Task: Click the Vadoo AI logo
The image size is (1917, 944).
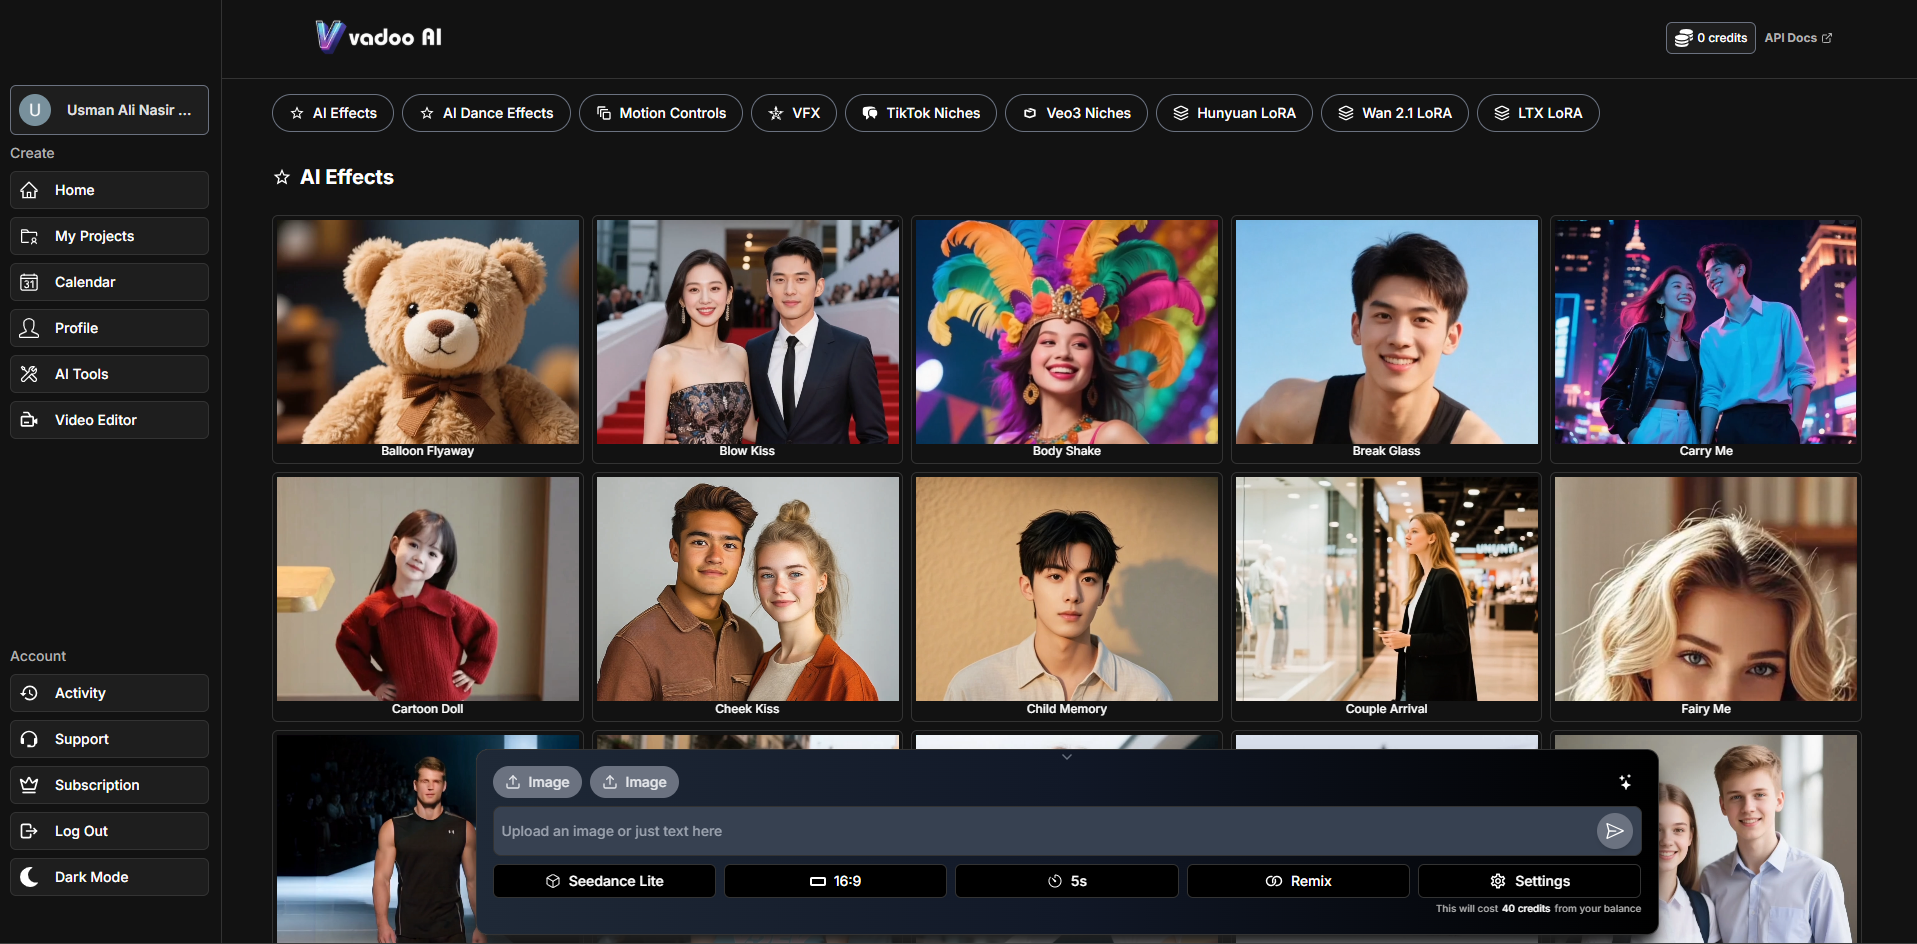Action: tap(378, 35)
